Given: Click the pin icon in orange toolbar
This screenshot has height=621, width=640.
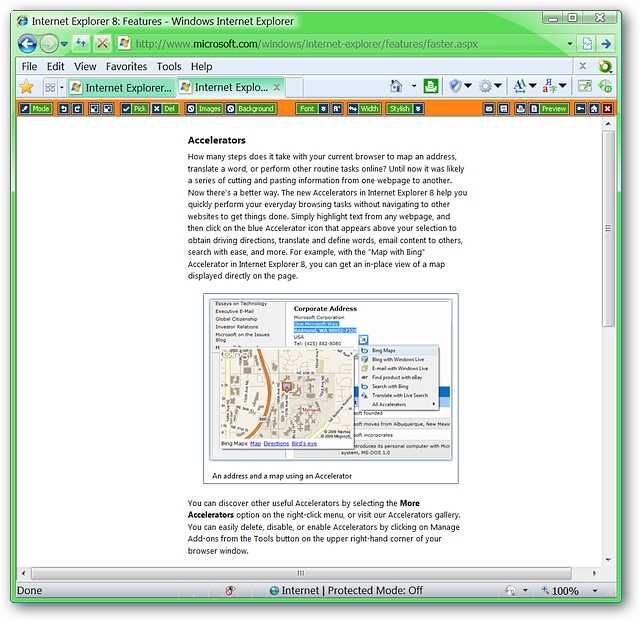Looking at the screenshot, I should tap(580, 109).
